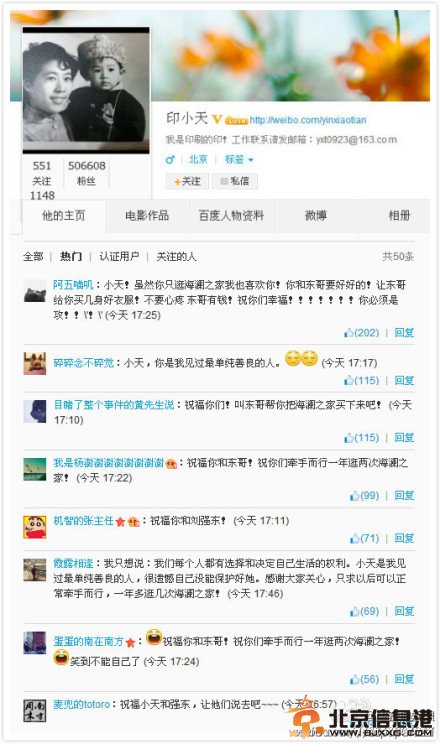The image size is (440, 744).
Task: Open 阿五喵叽's avatar thumbnail
Action: point(35,290)
